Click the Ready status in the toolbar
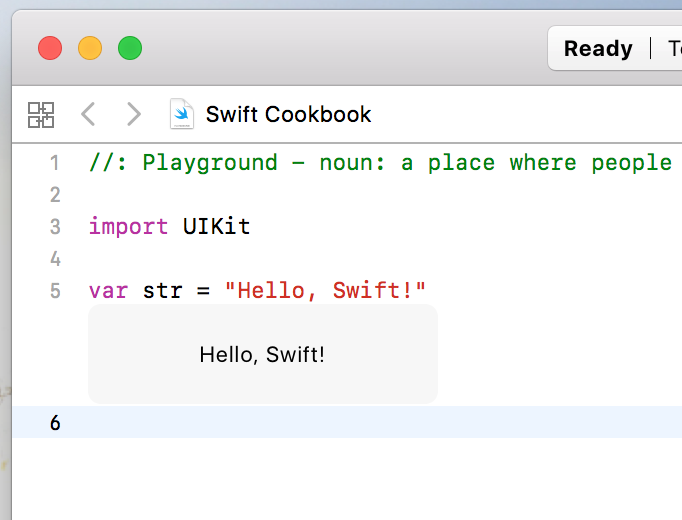The height and width of the screenshot is (520, 682). click(598, 49)
